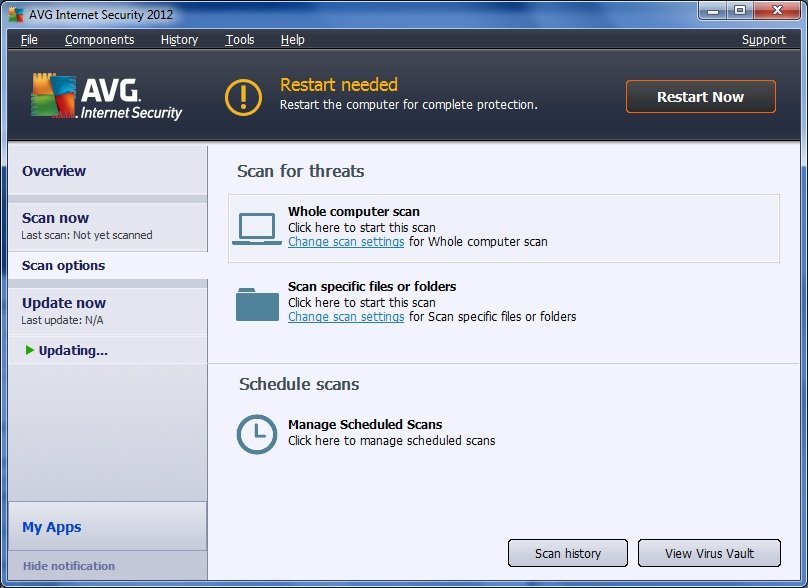Click the folder icon for specific files scan
This screenshot has height=588, width=808.
(x=257, y=304)
